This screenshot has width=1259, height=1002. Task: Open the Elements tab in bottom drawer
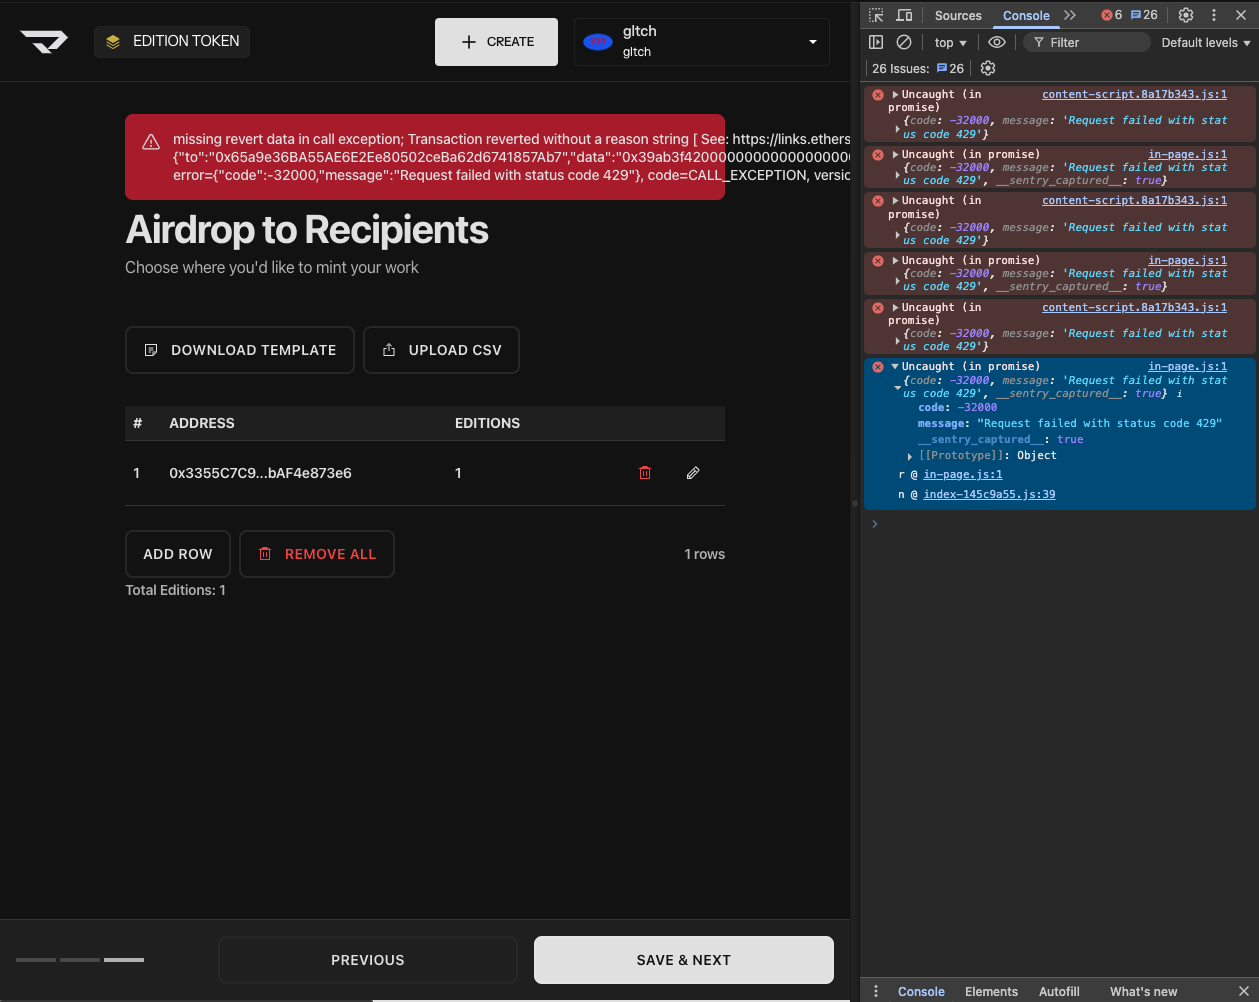[x=991, y=991]
